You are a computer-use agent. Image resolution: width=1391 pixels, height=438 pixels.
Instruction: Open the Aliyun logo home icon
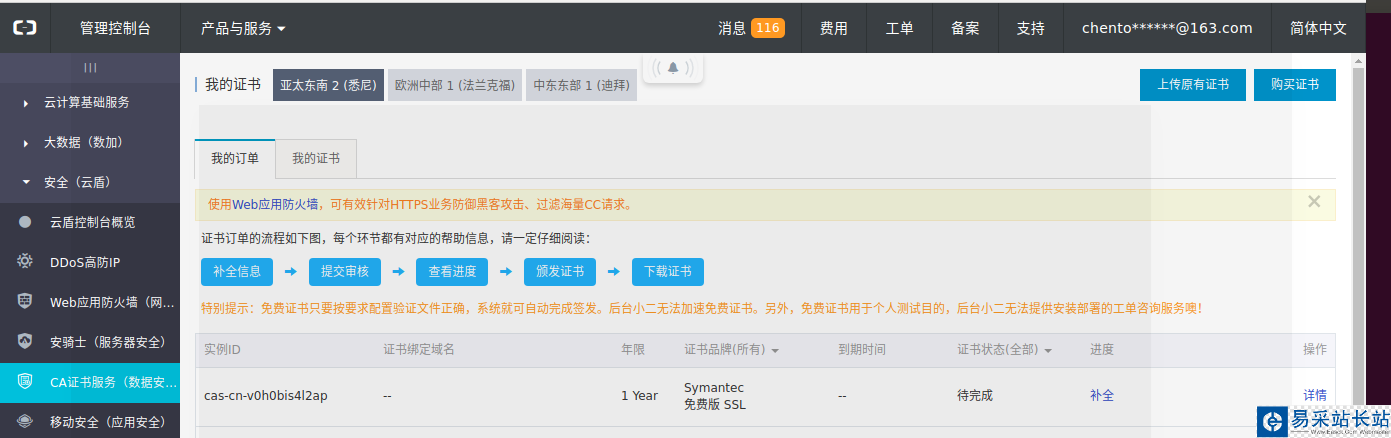tap(25, 28)
